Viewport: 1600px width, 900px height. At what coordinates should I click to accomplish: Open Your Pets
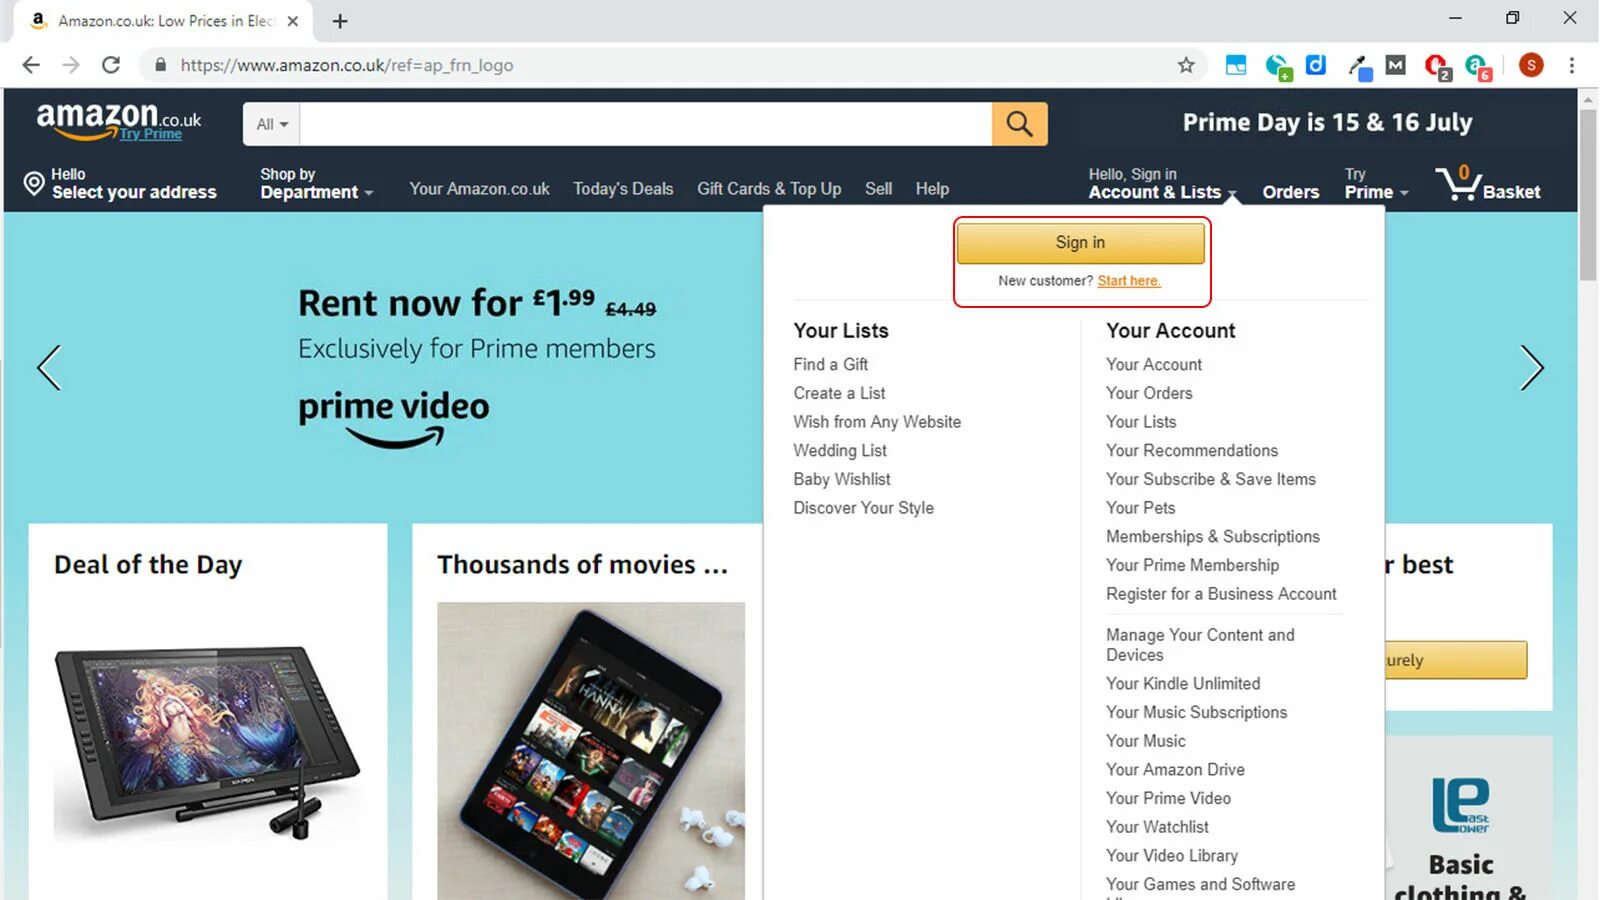1141,508
